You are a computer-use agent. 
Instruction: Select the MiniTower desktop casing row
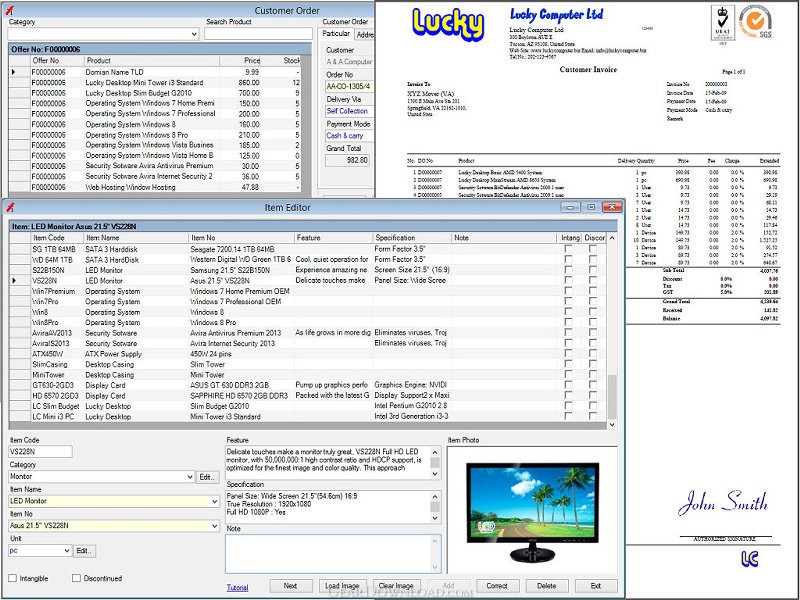coord(308,374)
